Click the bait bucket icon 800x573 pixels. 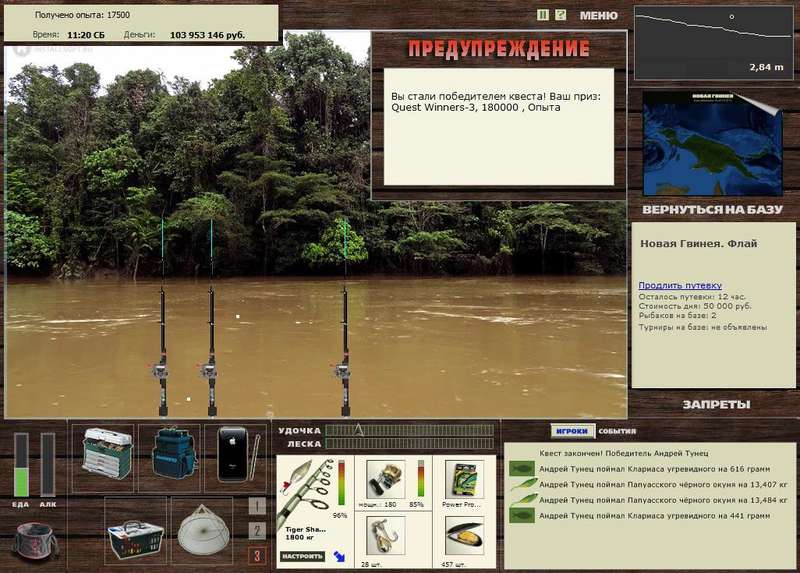tap(35, 541)
